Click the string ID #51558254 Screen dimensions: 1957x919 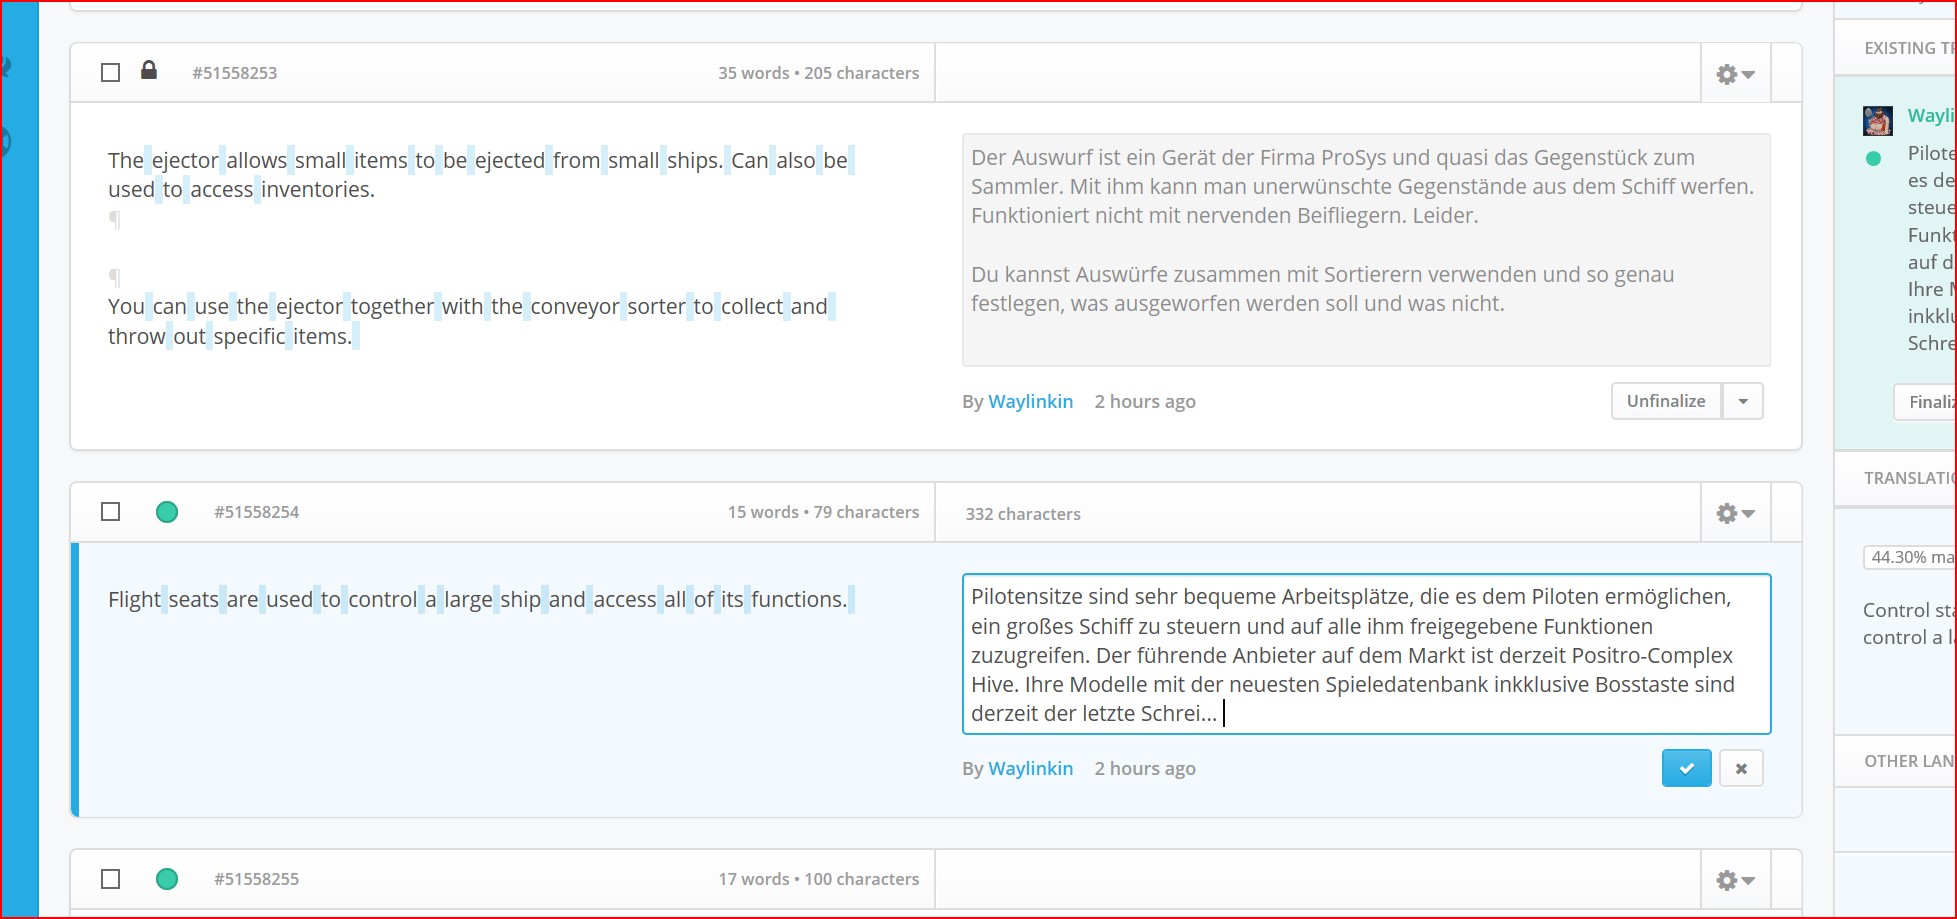pyautogui.click(x=256, y=512)
